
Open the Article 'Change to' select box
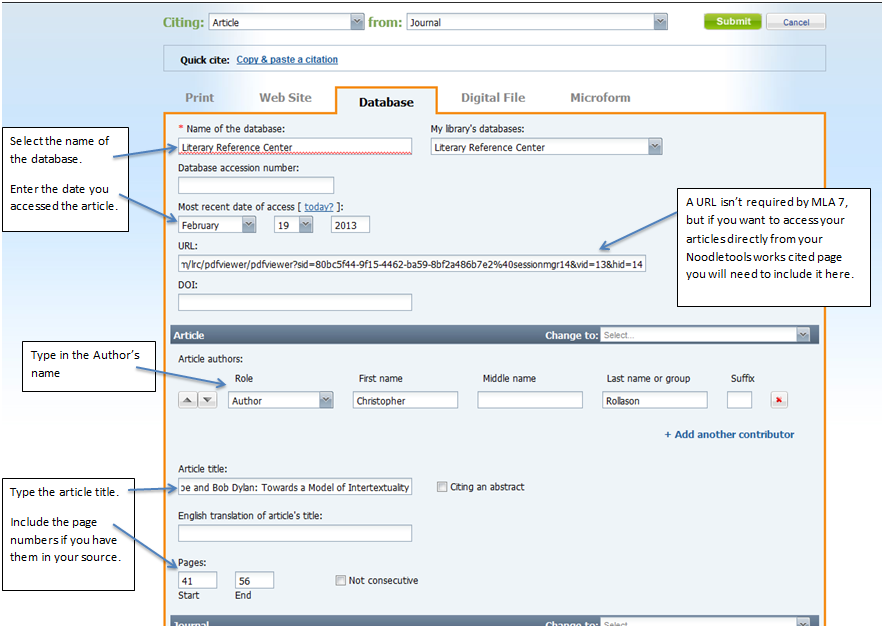705,336
